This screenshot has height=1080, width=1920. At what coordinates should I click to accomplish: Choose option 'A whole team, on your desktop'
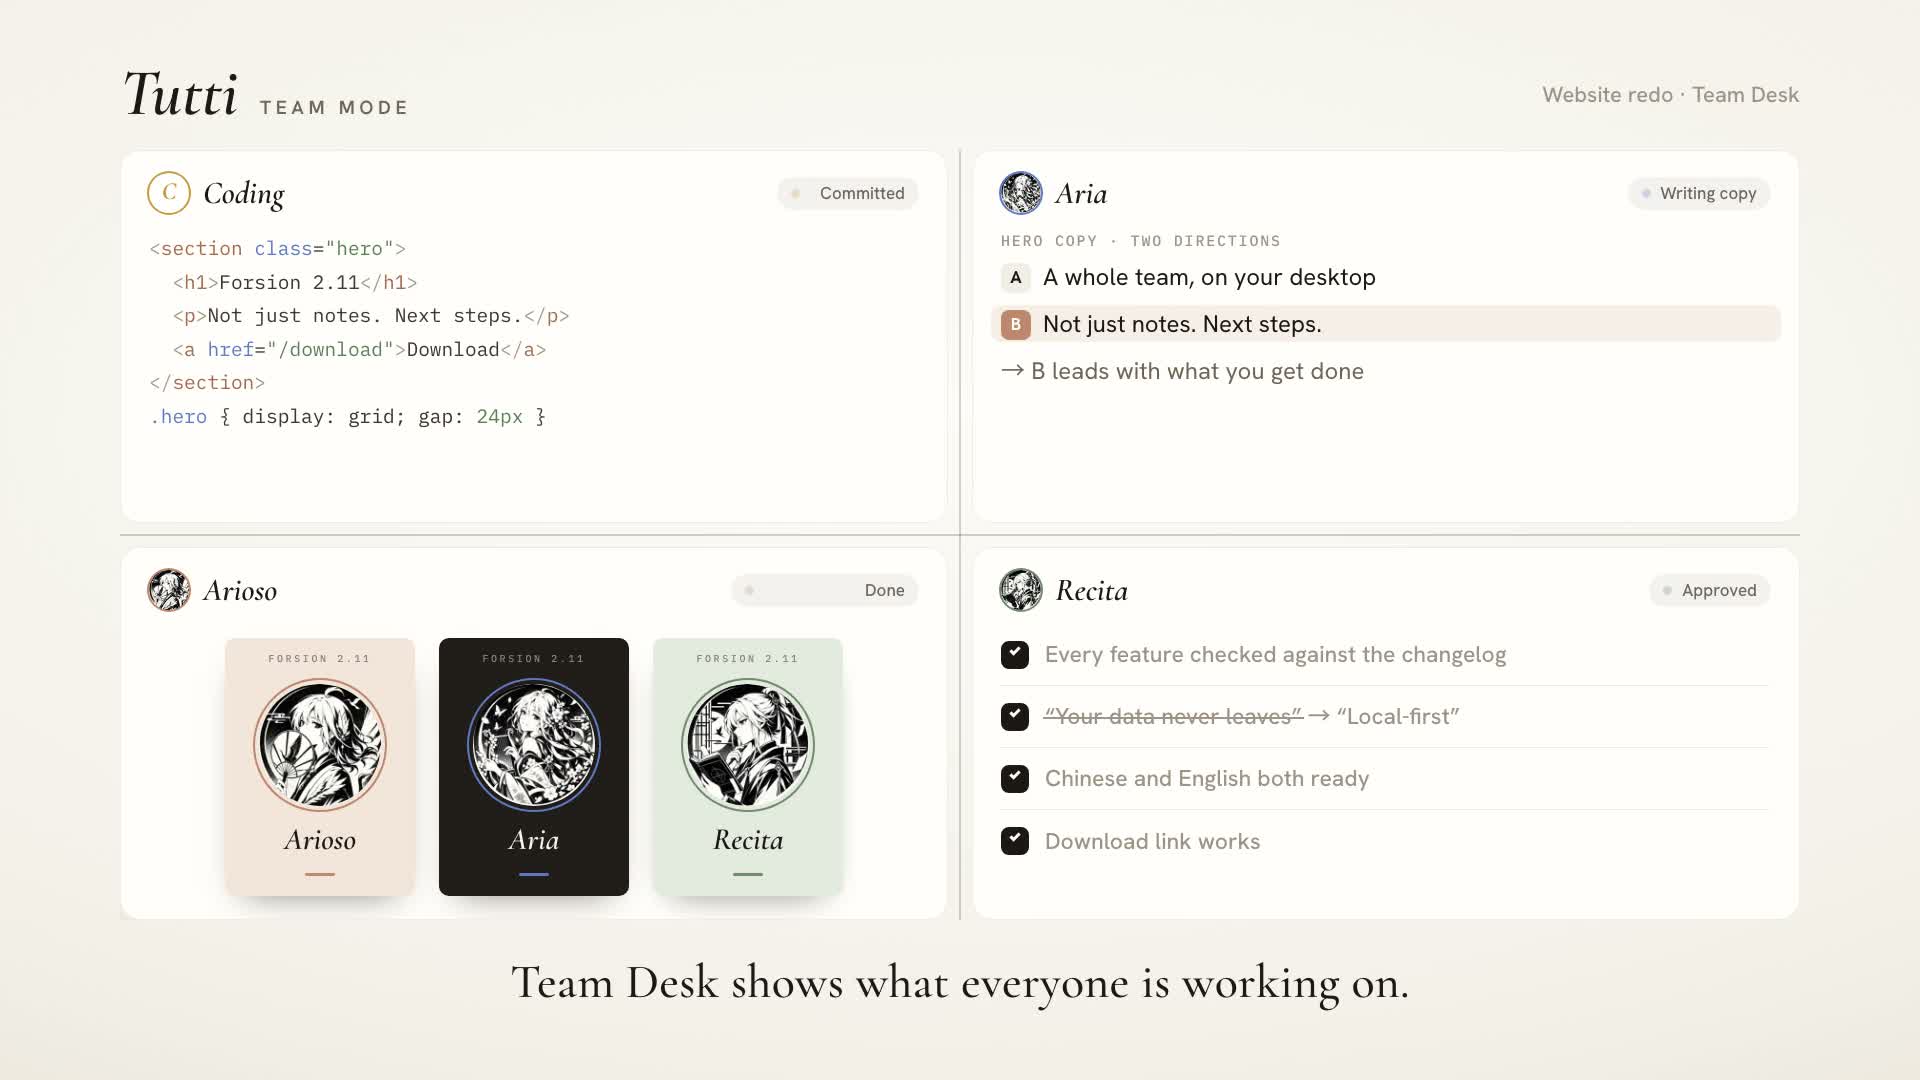[x=1209, y=277]
